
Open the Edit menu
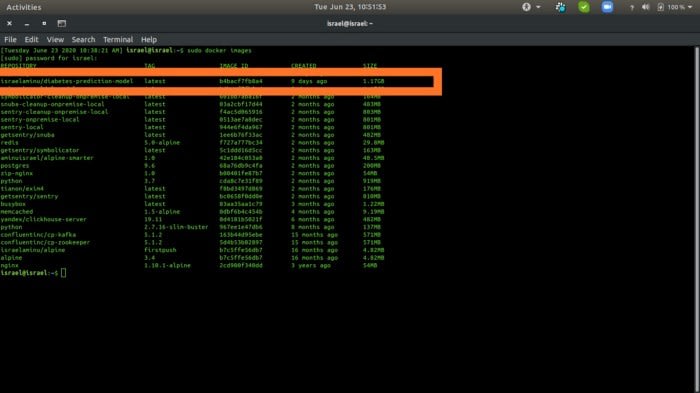(x=31, y=39)
